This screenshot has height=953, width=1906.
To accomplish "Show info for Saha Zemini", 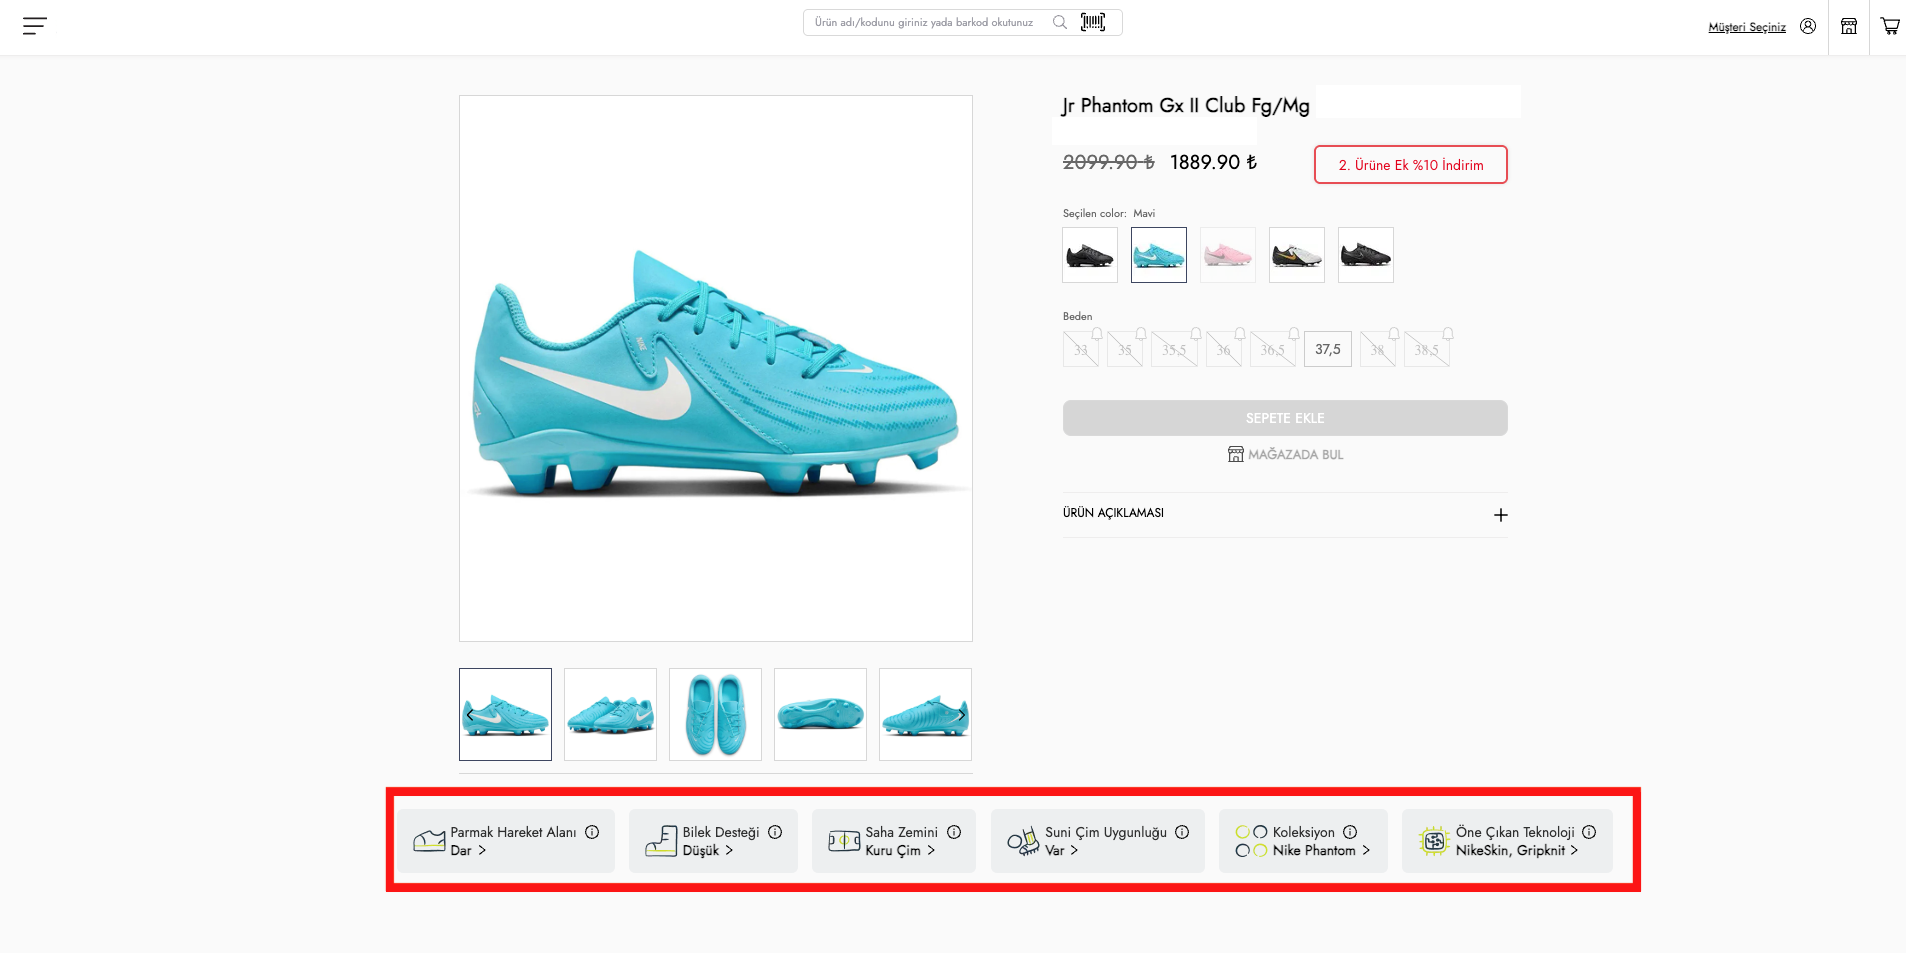I will 954,832.
